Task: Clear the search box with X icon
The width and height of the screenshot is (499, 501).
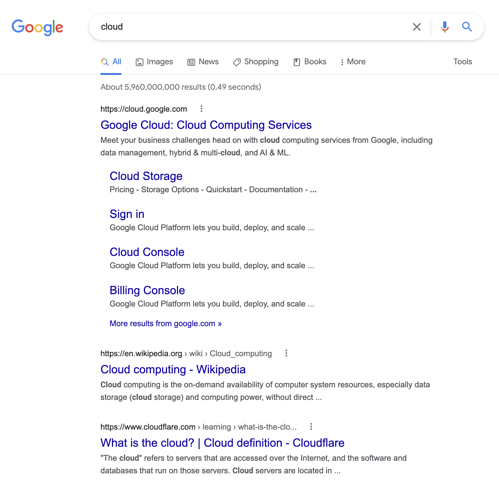Action: [417, 27]
